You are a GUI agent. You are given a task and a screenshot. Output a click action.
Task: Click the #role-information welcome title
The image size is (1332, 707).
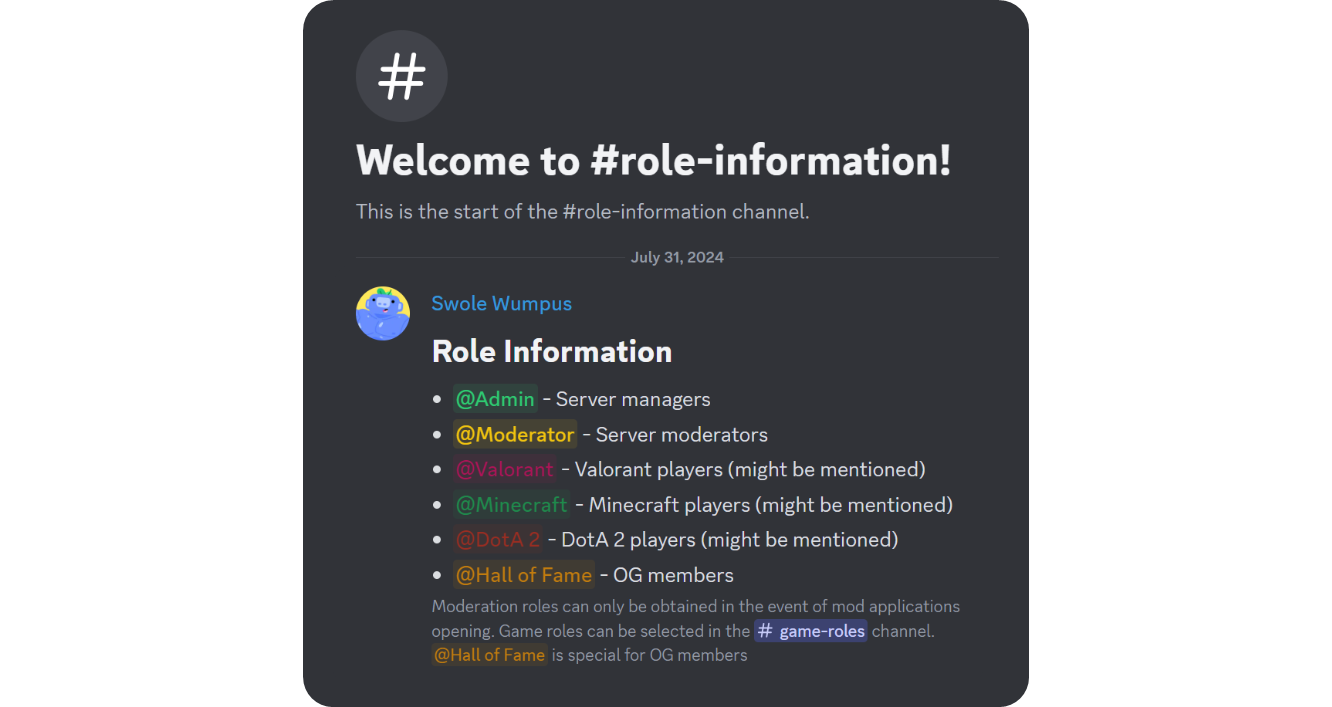(653, 160)
